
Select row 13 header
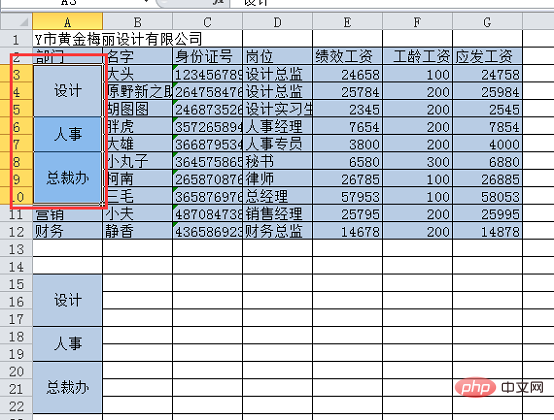pyautogui.click(x=16, y=249)
